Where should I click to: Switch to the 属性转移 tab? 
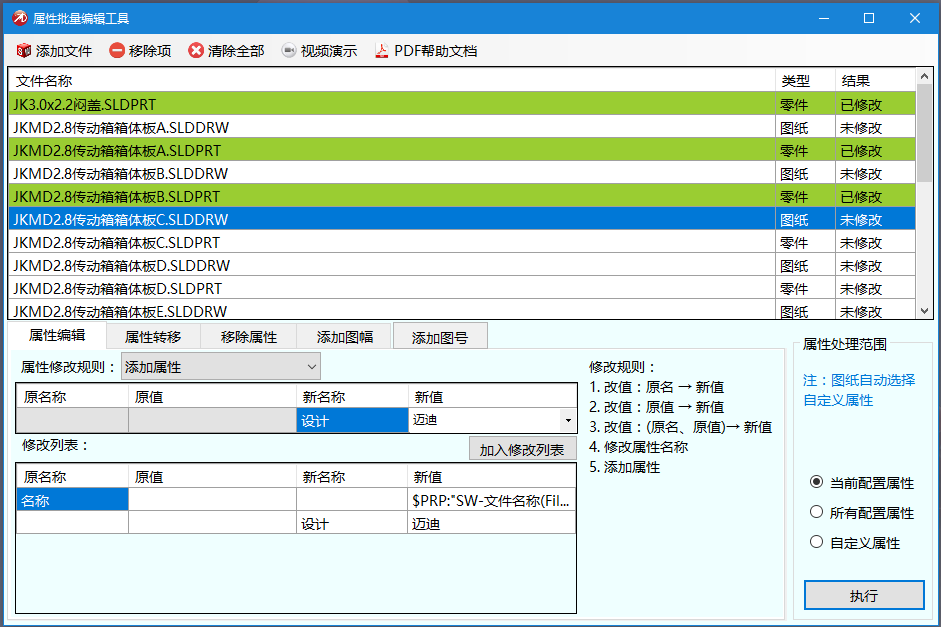153,337
